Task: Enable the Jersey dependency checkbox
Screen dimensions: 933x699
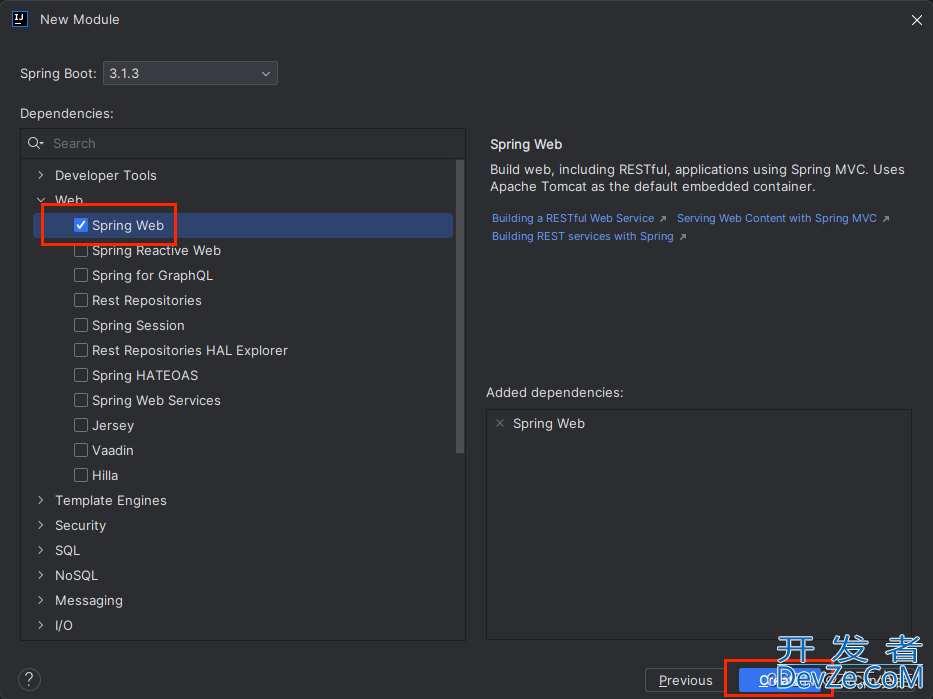Action: [x=81, y=425]
